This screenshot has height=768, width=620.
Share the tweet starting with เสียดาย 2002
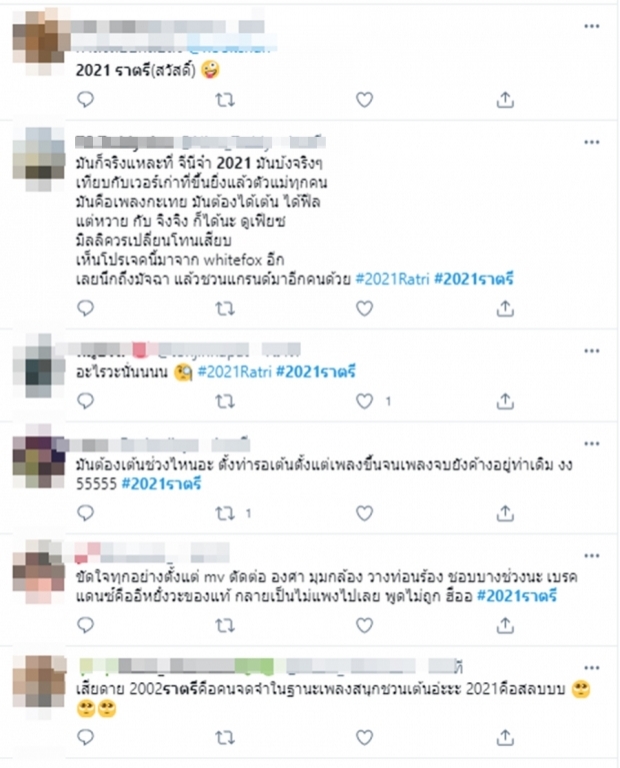(x=505, y=737)
